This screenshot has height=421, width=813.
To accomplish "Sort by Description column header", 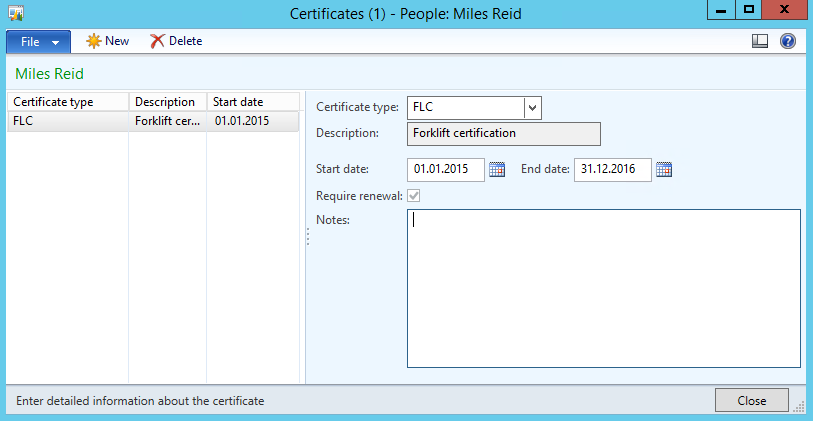I will point(166,102).
